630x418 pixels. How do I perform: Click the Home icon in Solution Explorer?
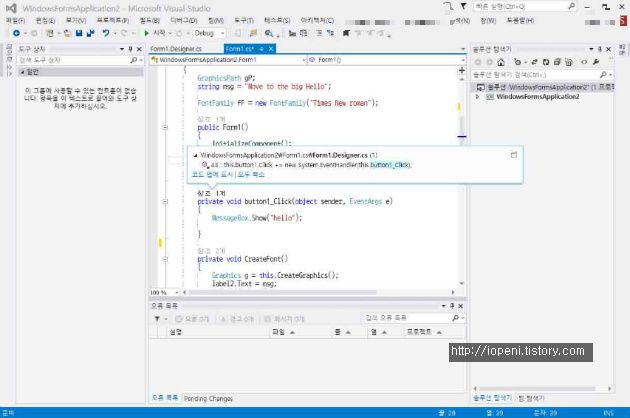501,62
